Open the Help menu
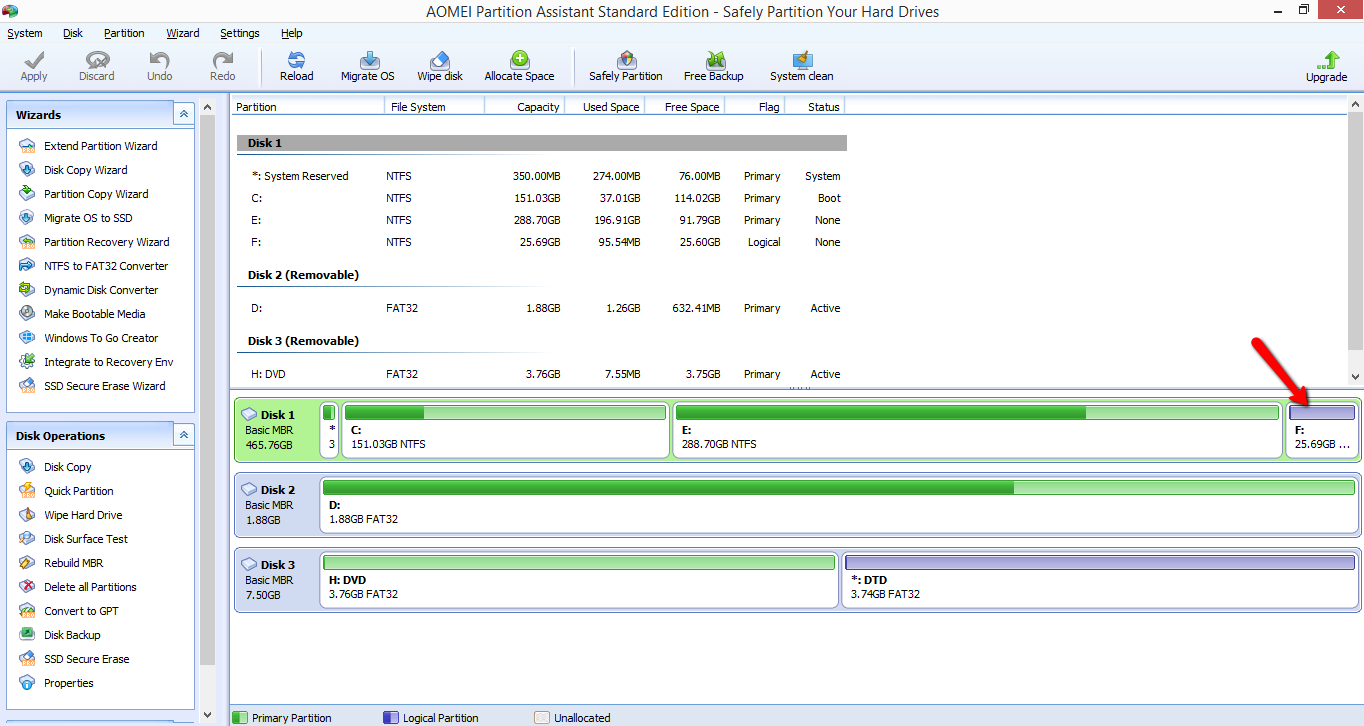The height and width of the screenshot is (726, 1364). (x=292, y=33)
